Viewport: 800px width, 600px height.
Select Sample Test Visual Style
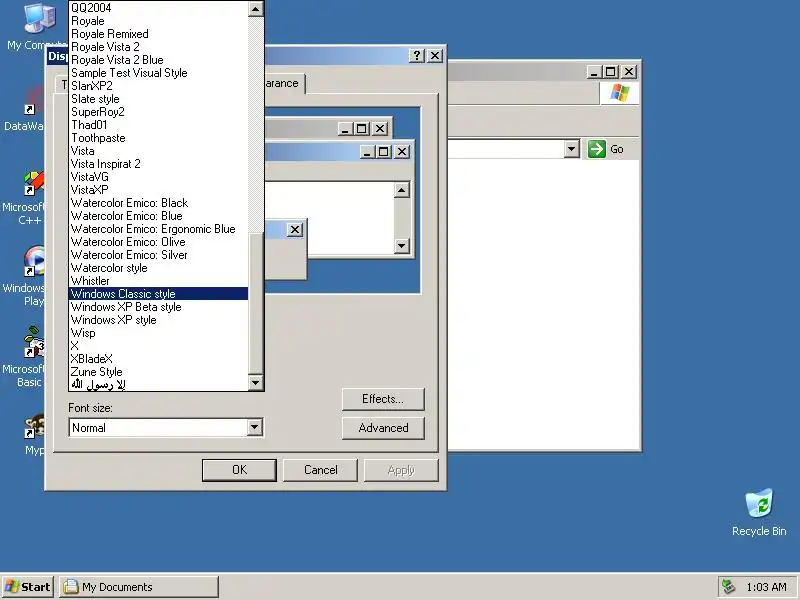pos(158,73)
